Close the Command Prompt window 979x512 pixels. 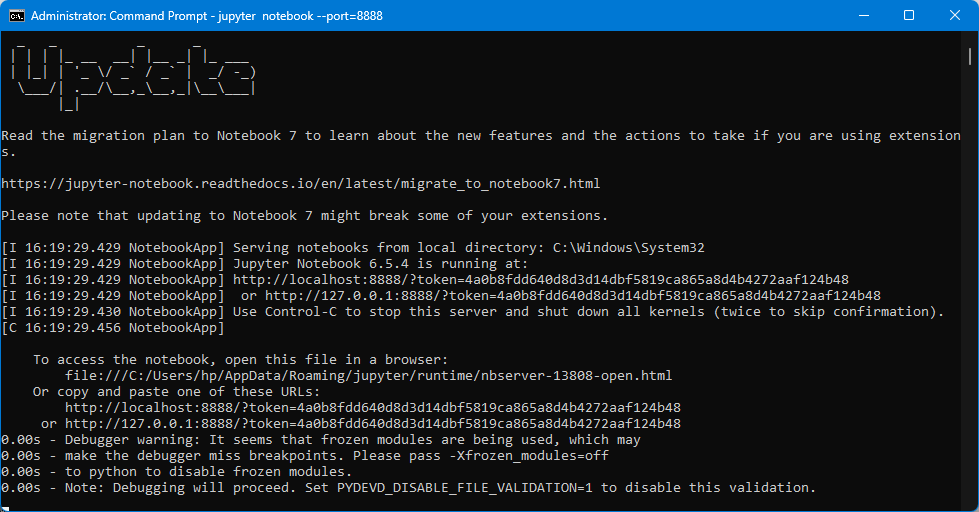click(x=955, y=16)
